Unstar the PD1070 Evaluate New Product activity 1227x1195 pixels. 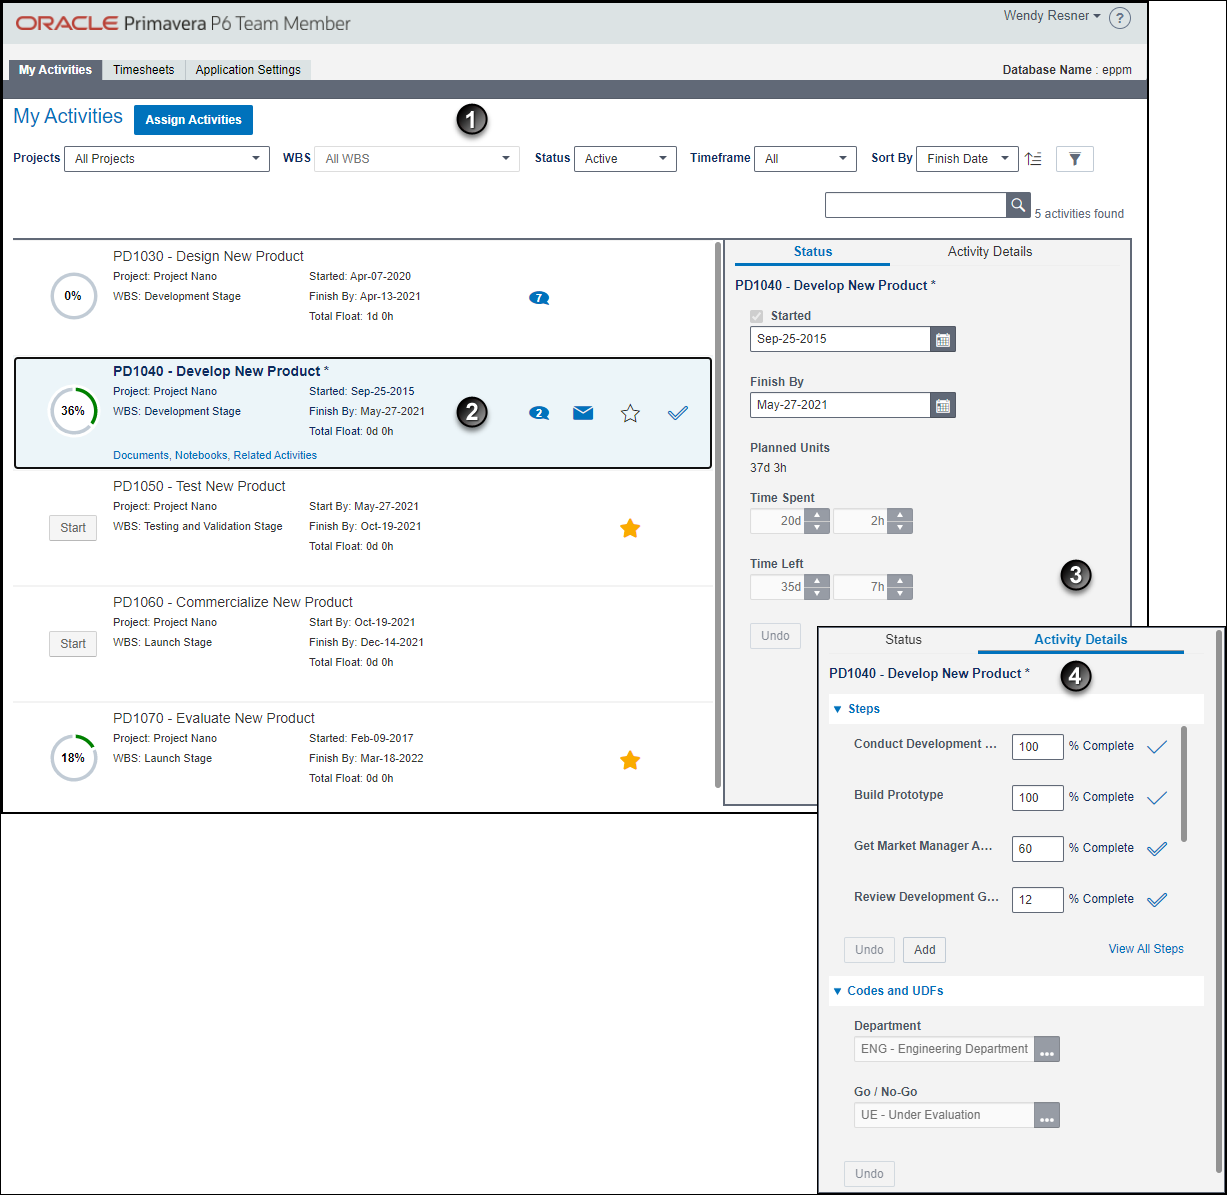point(630,760)
